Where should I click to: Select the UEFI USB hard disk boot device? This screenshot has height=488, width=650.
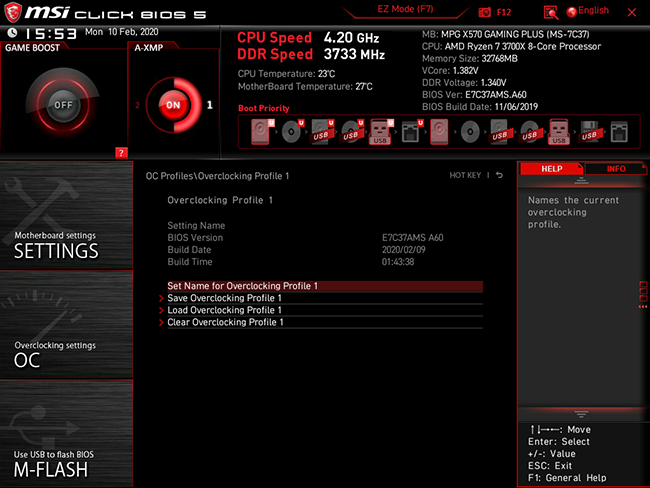(322, 132)
